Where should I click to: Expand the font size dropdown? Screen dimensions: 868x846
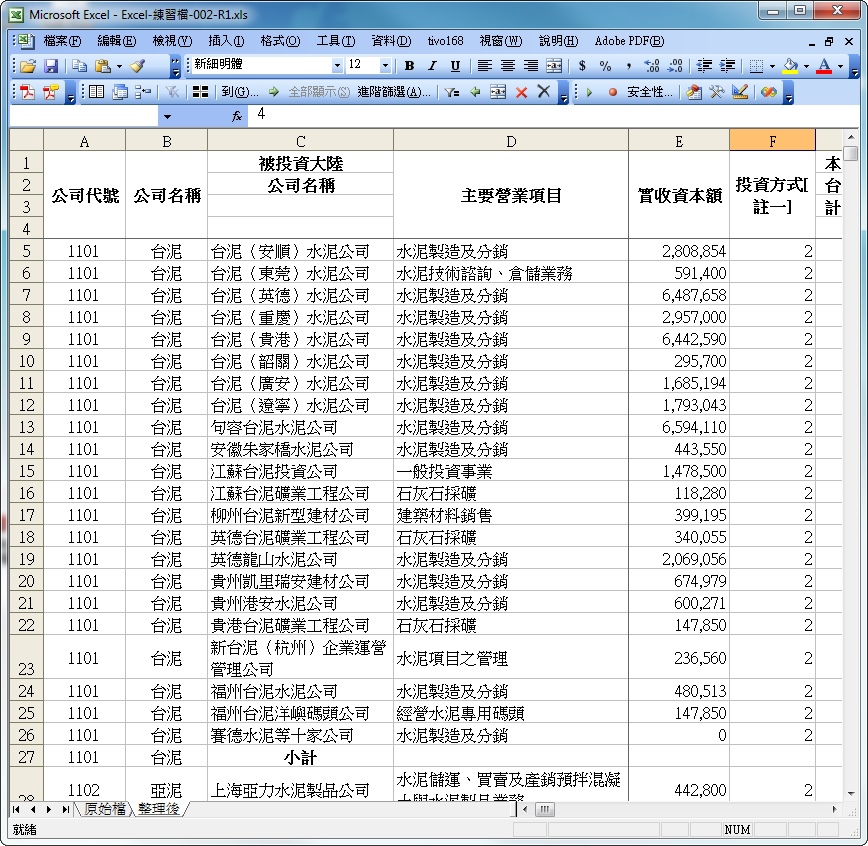tap(385, 65)
